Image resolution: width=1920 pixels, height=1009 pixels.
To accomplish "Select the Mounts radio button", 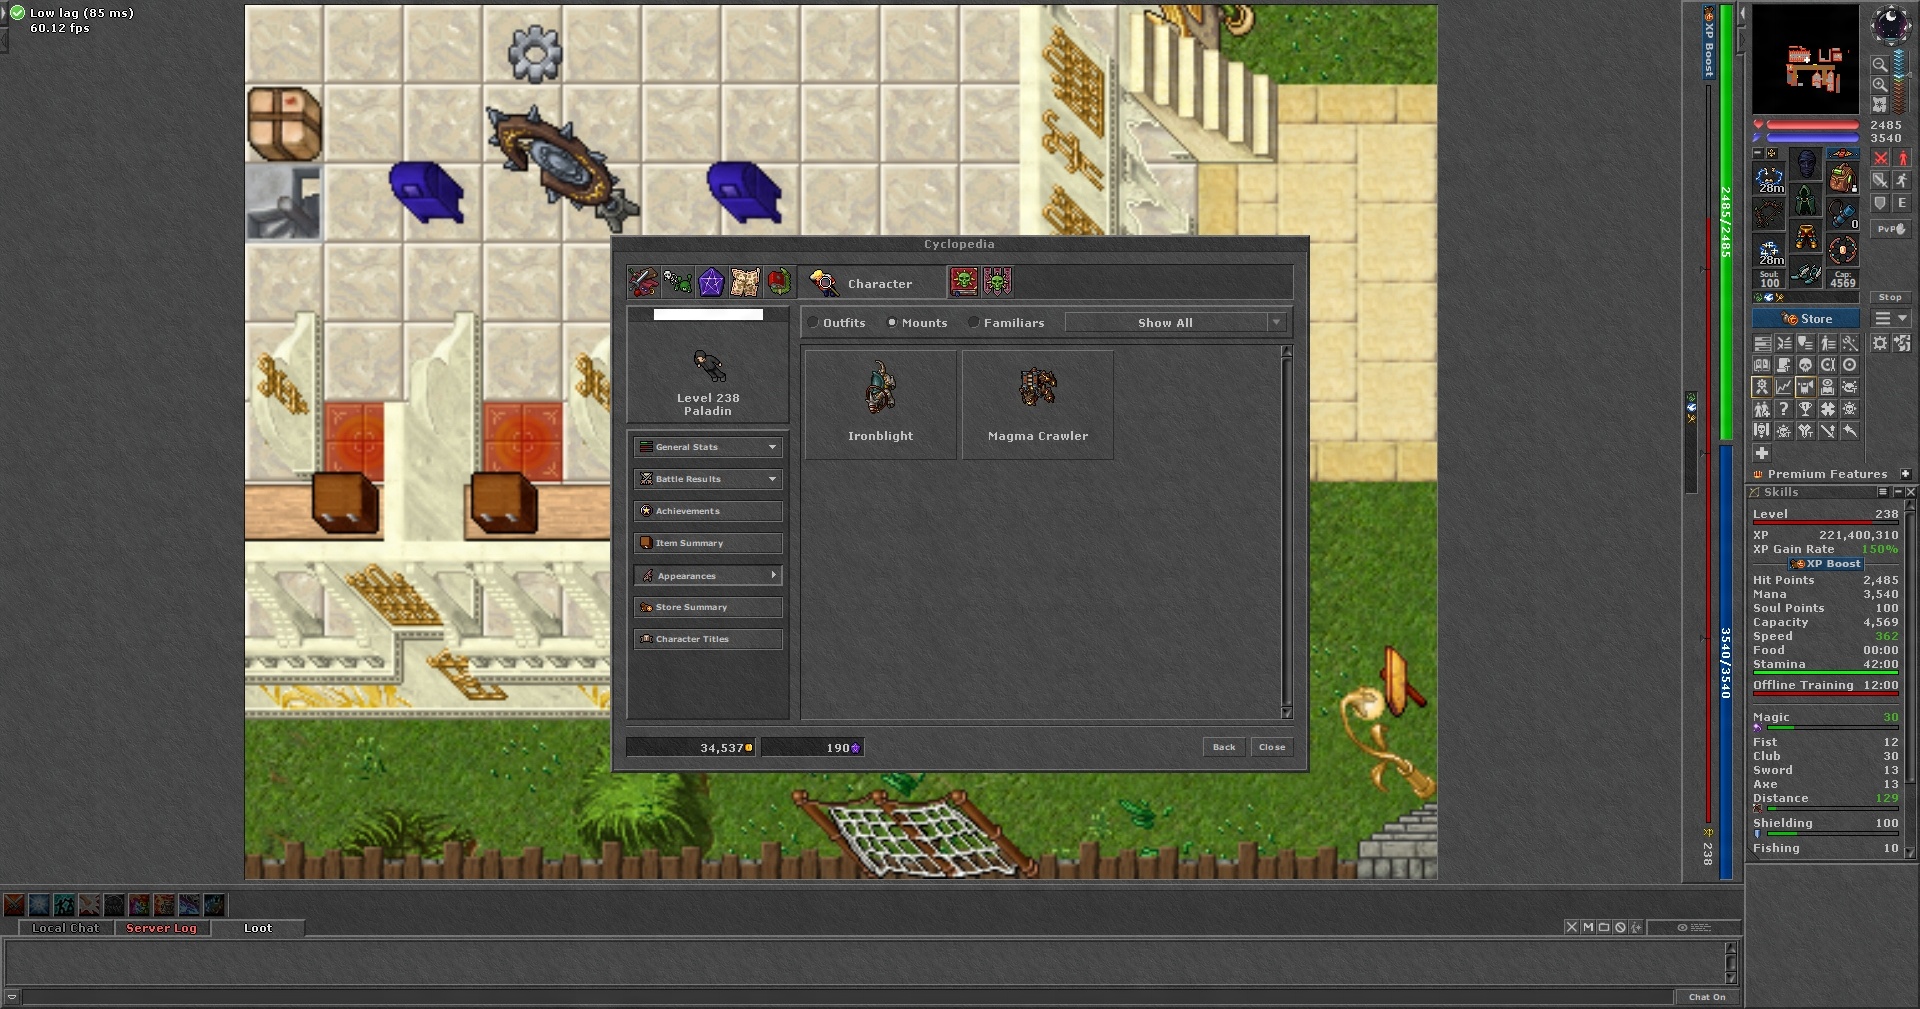I will click(x=892, y=323).
